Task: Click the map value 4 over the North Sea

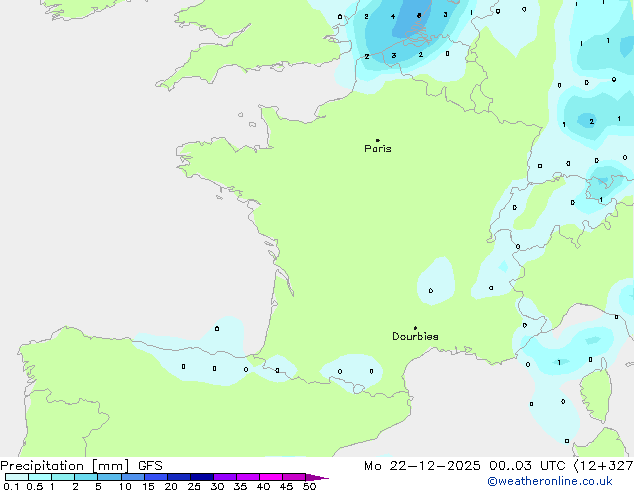Action: click(393, 17)
